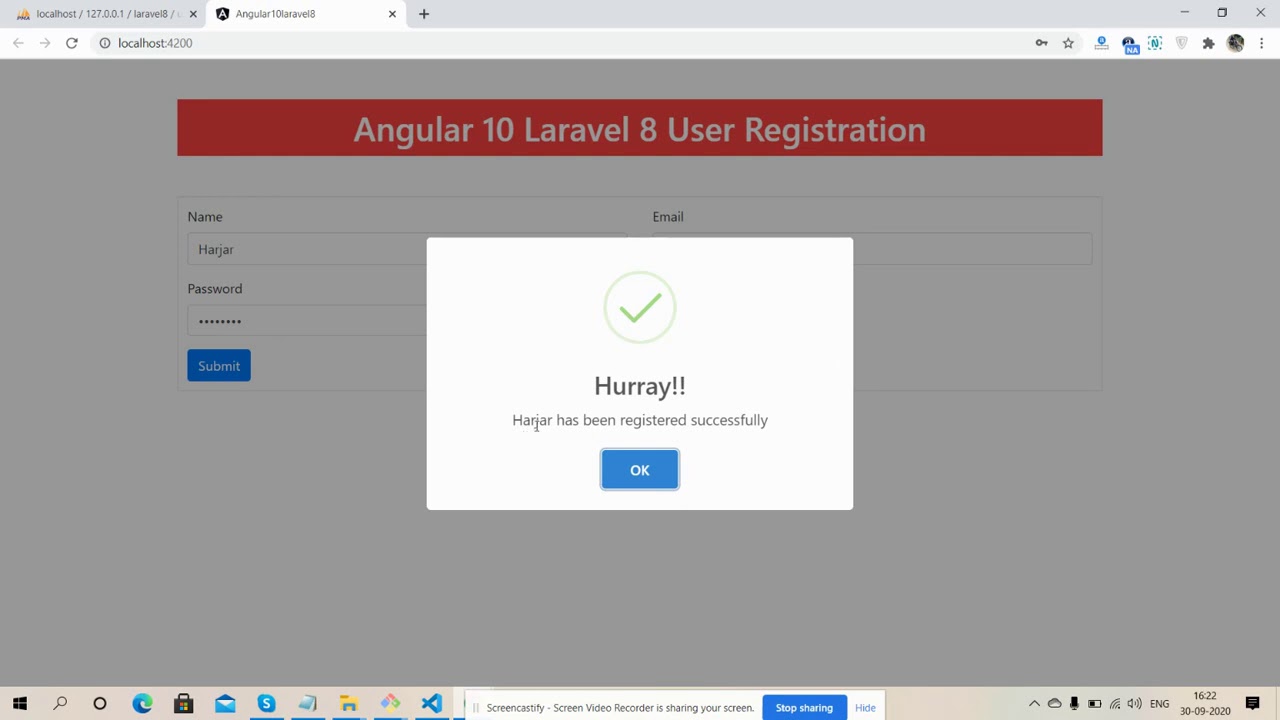Open the extension icon with the NA badge
1280x720 pixels.
tap(1129, 44)
